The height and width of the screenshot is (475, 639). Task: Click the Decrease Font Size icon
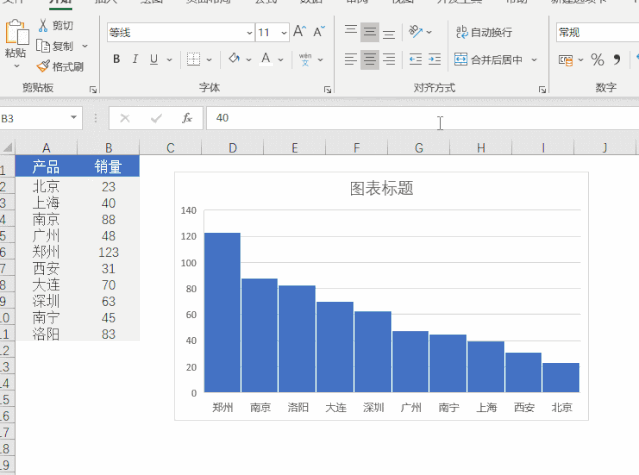click(x=319, y=31)
